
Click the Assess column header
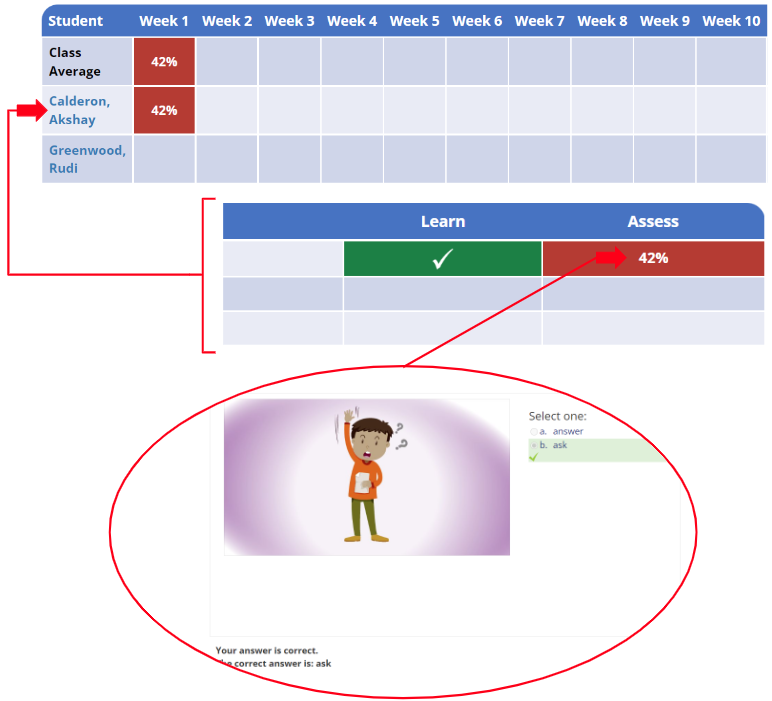pyautogui.click(x=652, y=222)
